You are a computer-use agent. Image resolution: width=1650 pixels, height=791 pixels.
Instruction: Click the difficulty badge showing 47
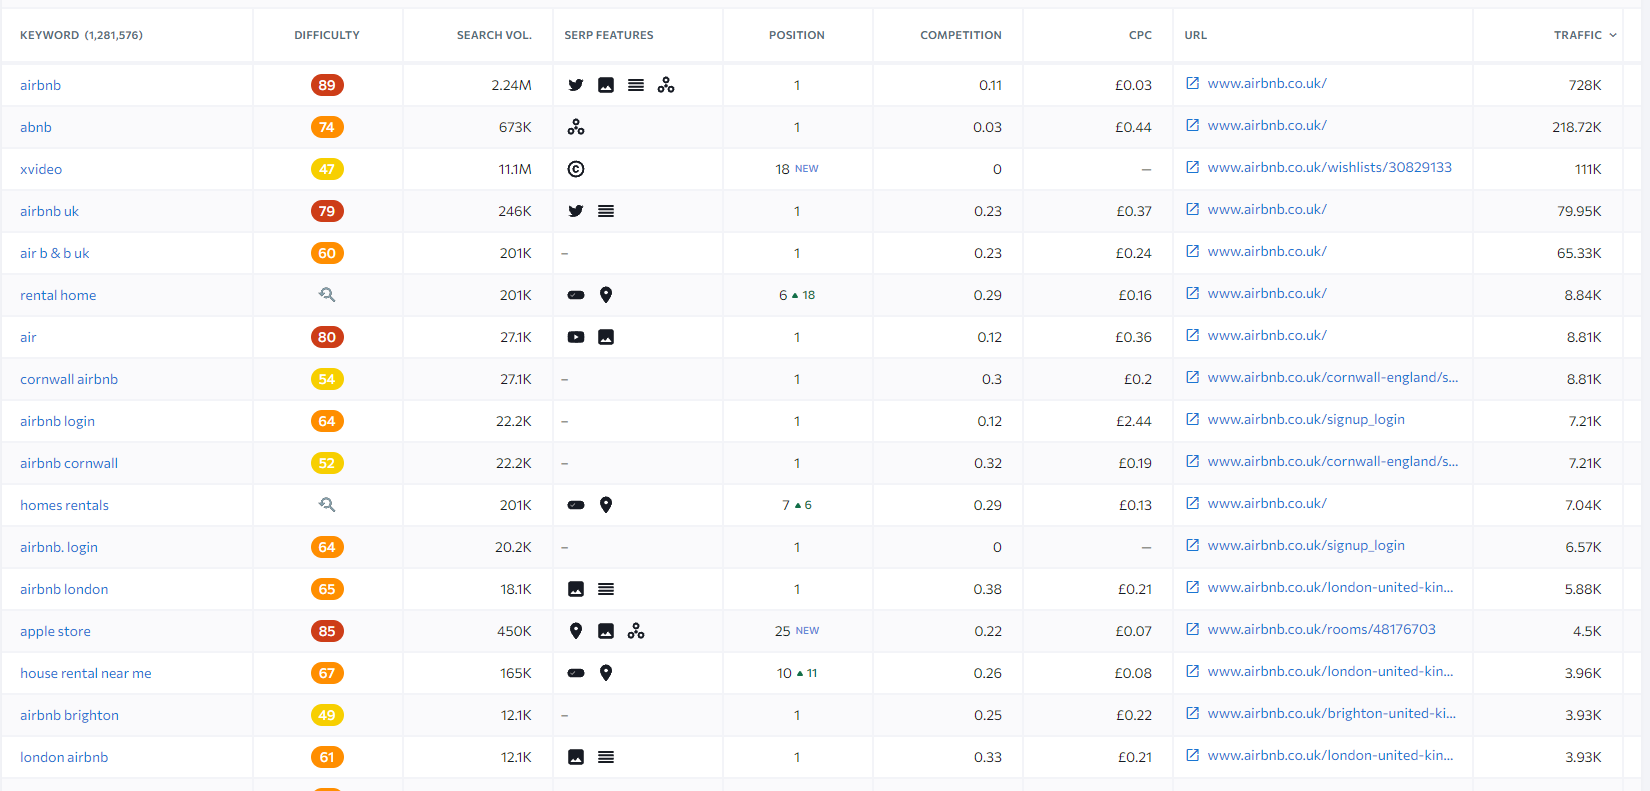[x=327, y=169]
